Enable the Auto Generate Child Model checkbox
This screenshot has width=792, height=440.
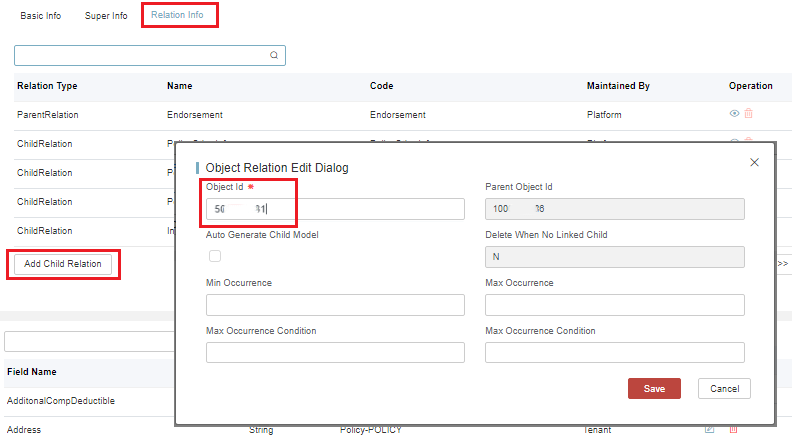pyautogui.click(x=214, y=256)
